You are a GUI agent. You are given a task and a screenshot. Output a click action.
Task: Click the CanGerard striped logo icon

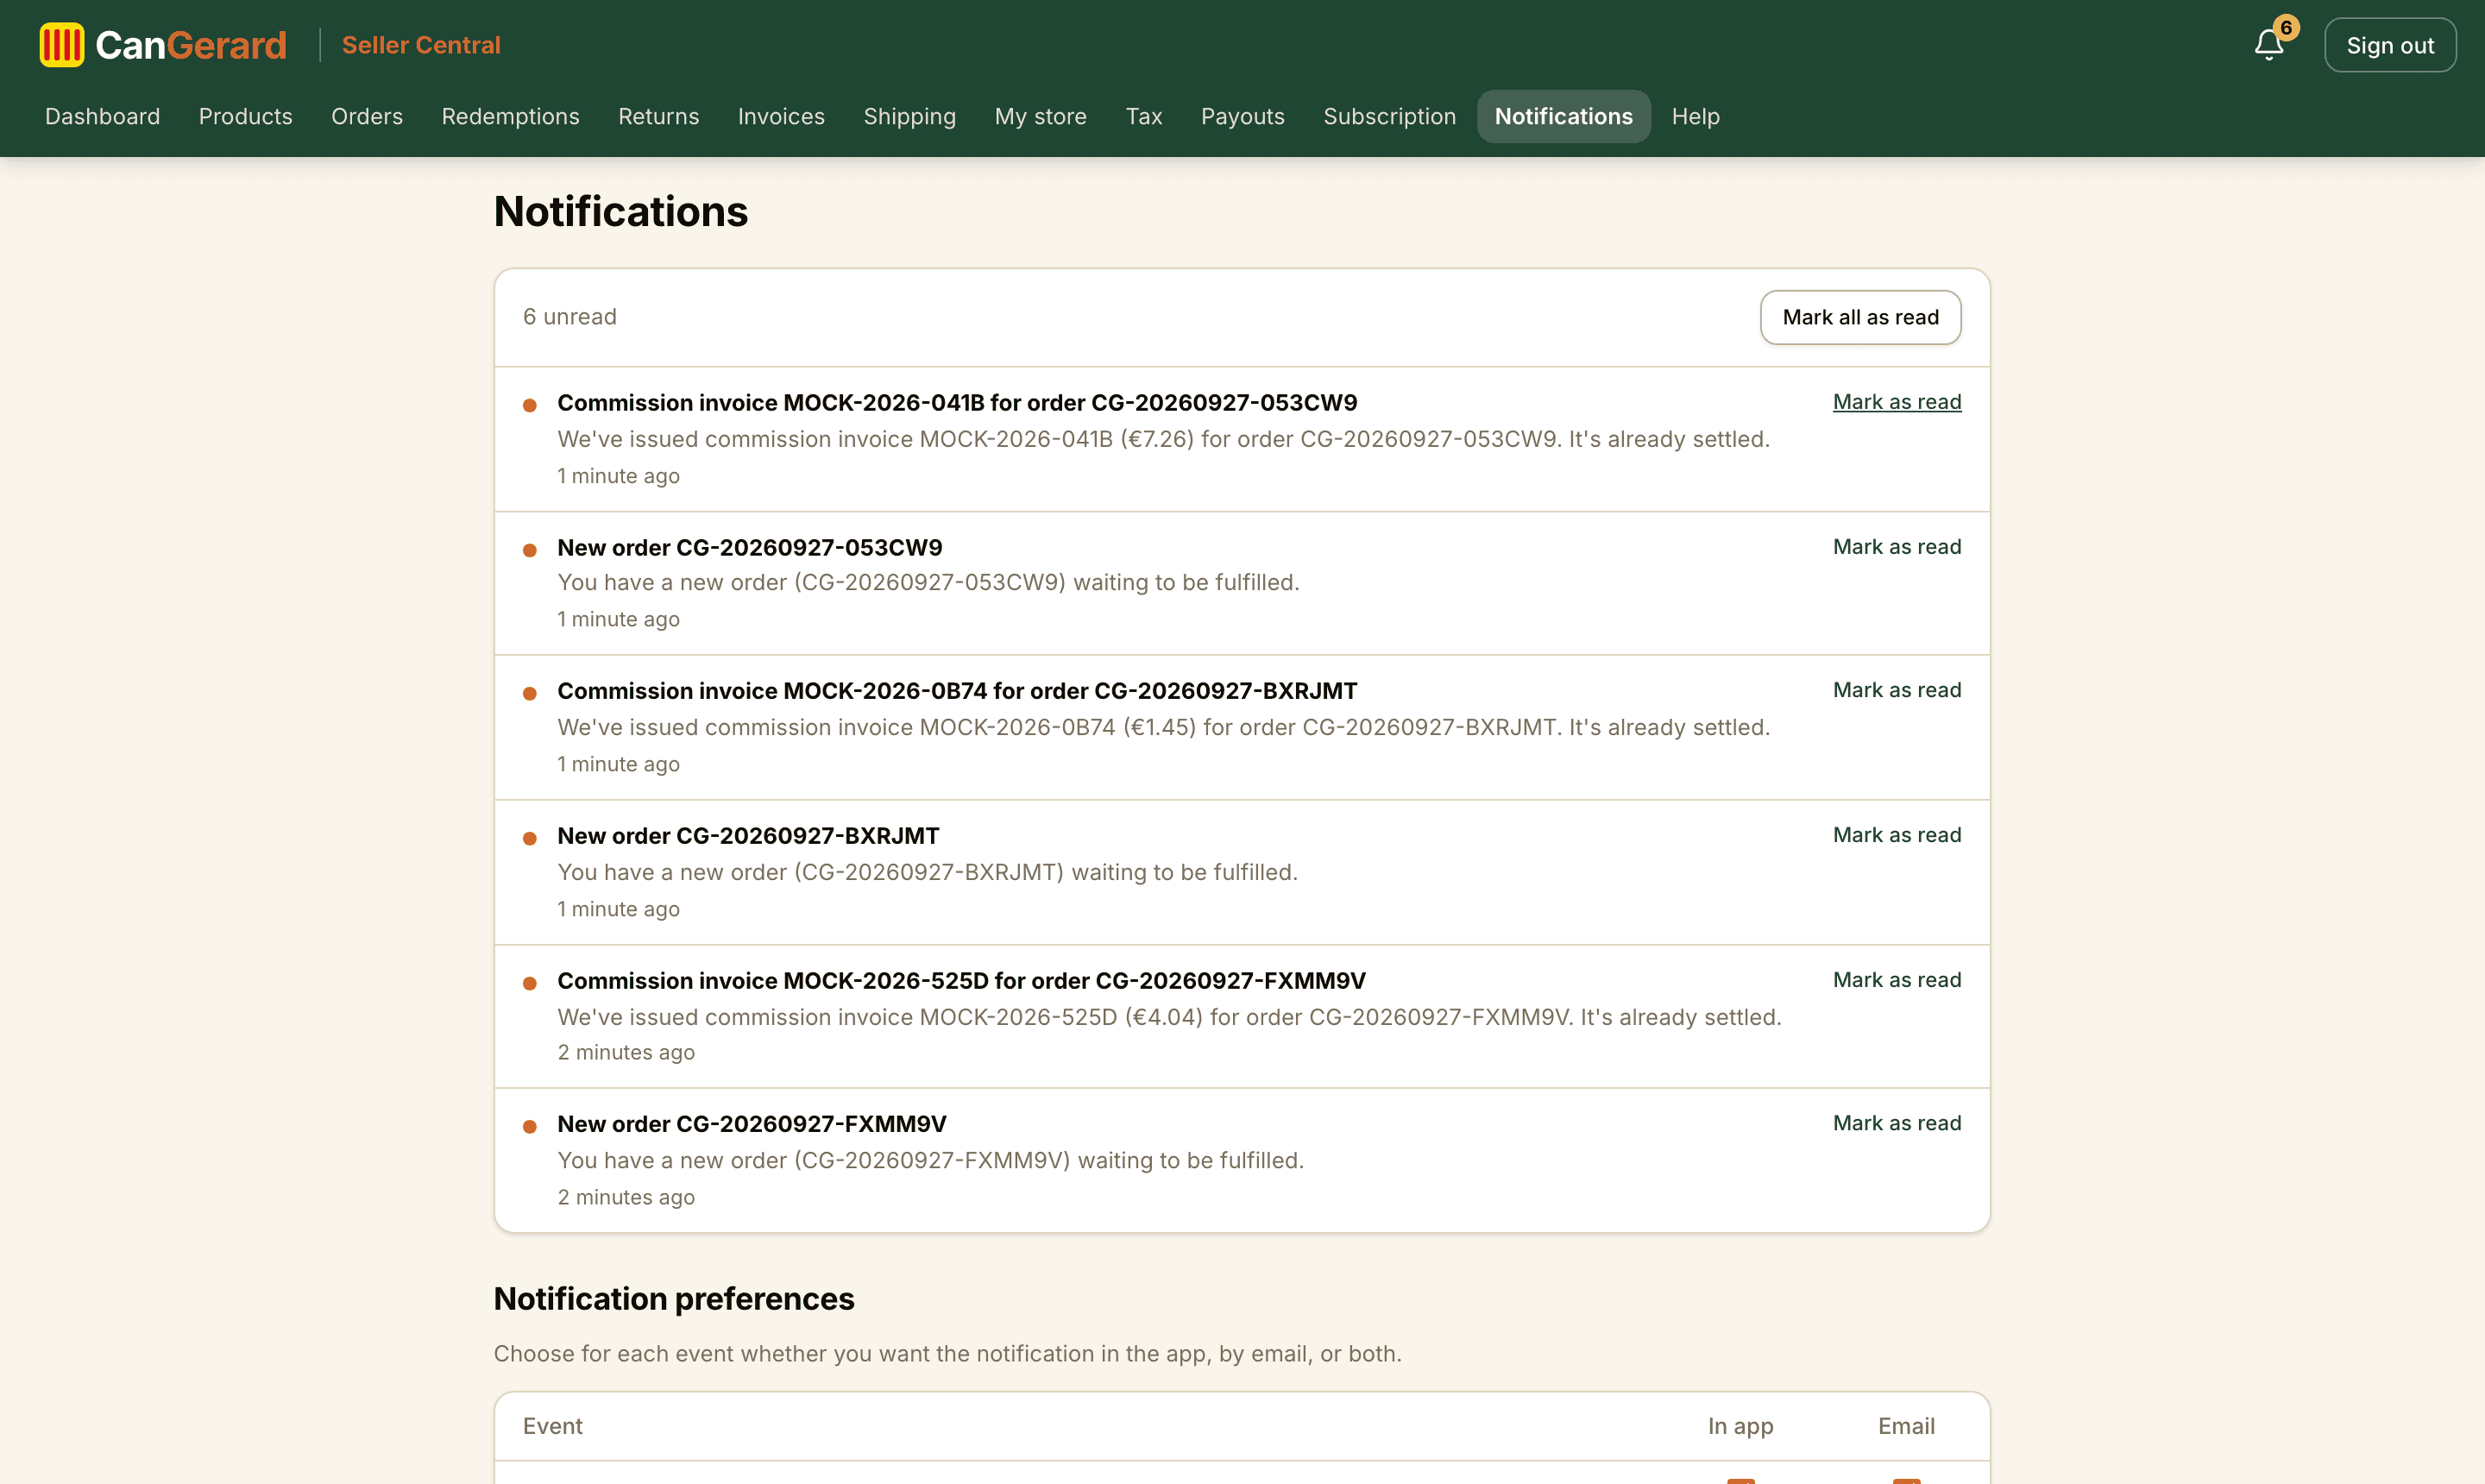pos(62,45)
